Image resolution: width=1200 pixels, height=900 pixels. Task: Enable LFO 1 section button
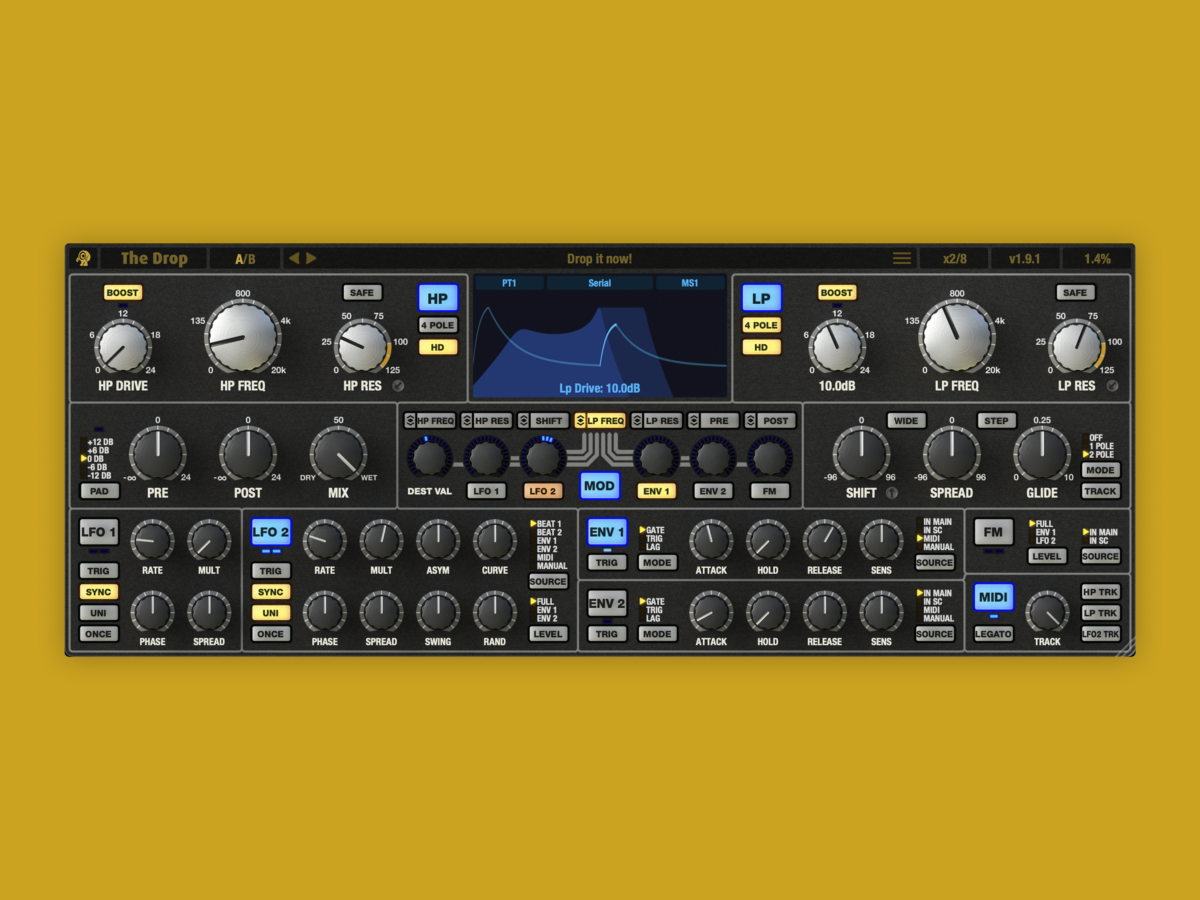tap(99, 532)
